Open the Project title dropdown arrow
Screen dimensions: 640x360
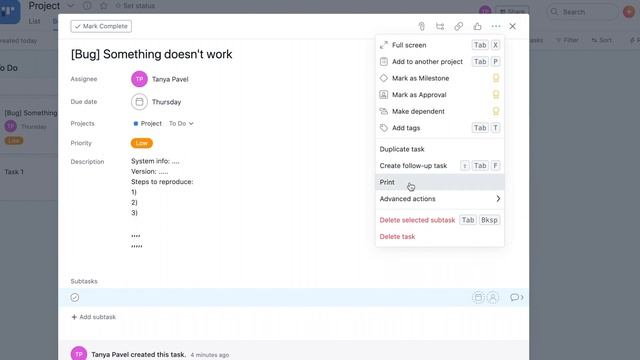pyautogui.click(x=70, y=6)
